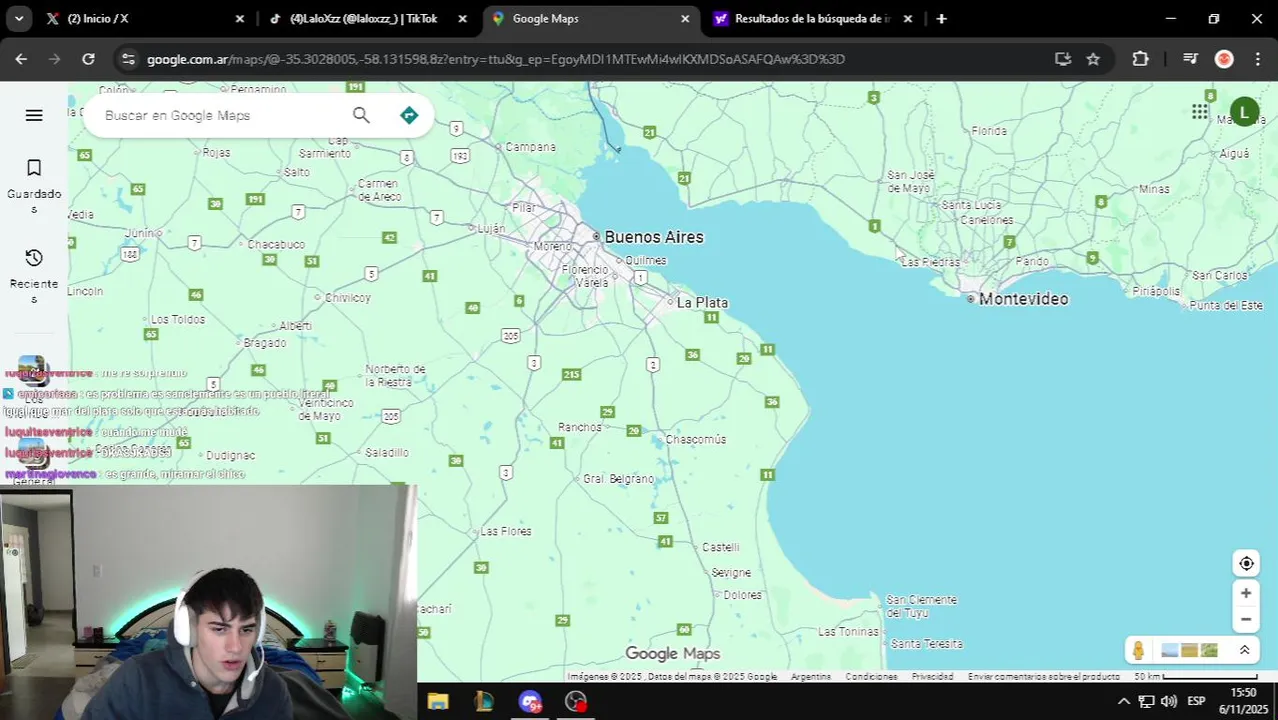Image resolution: width=1278 pixels, height=720 pixels.
Task: Show your location on the map
Action: pos(1246,563)
